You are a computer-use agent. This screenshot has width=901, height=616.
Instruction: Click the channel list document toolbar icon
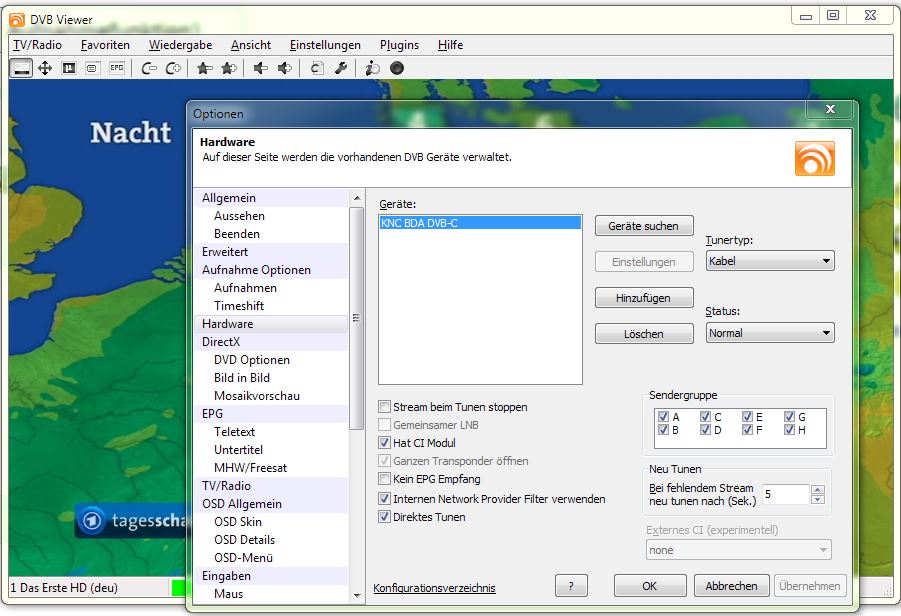[317, 68]
